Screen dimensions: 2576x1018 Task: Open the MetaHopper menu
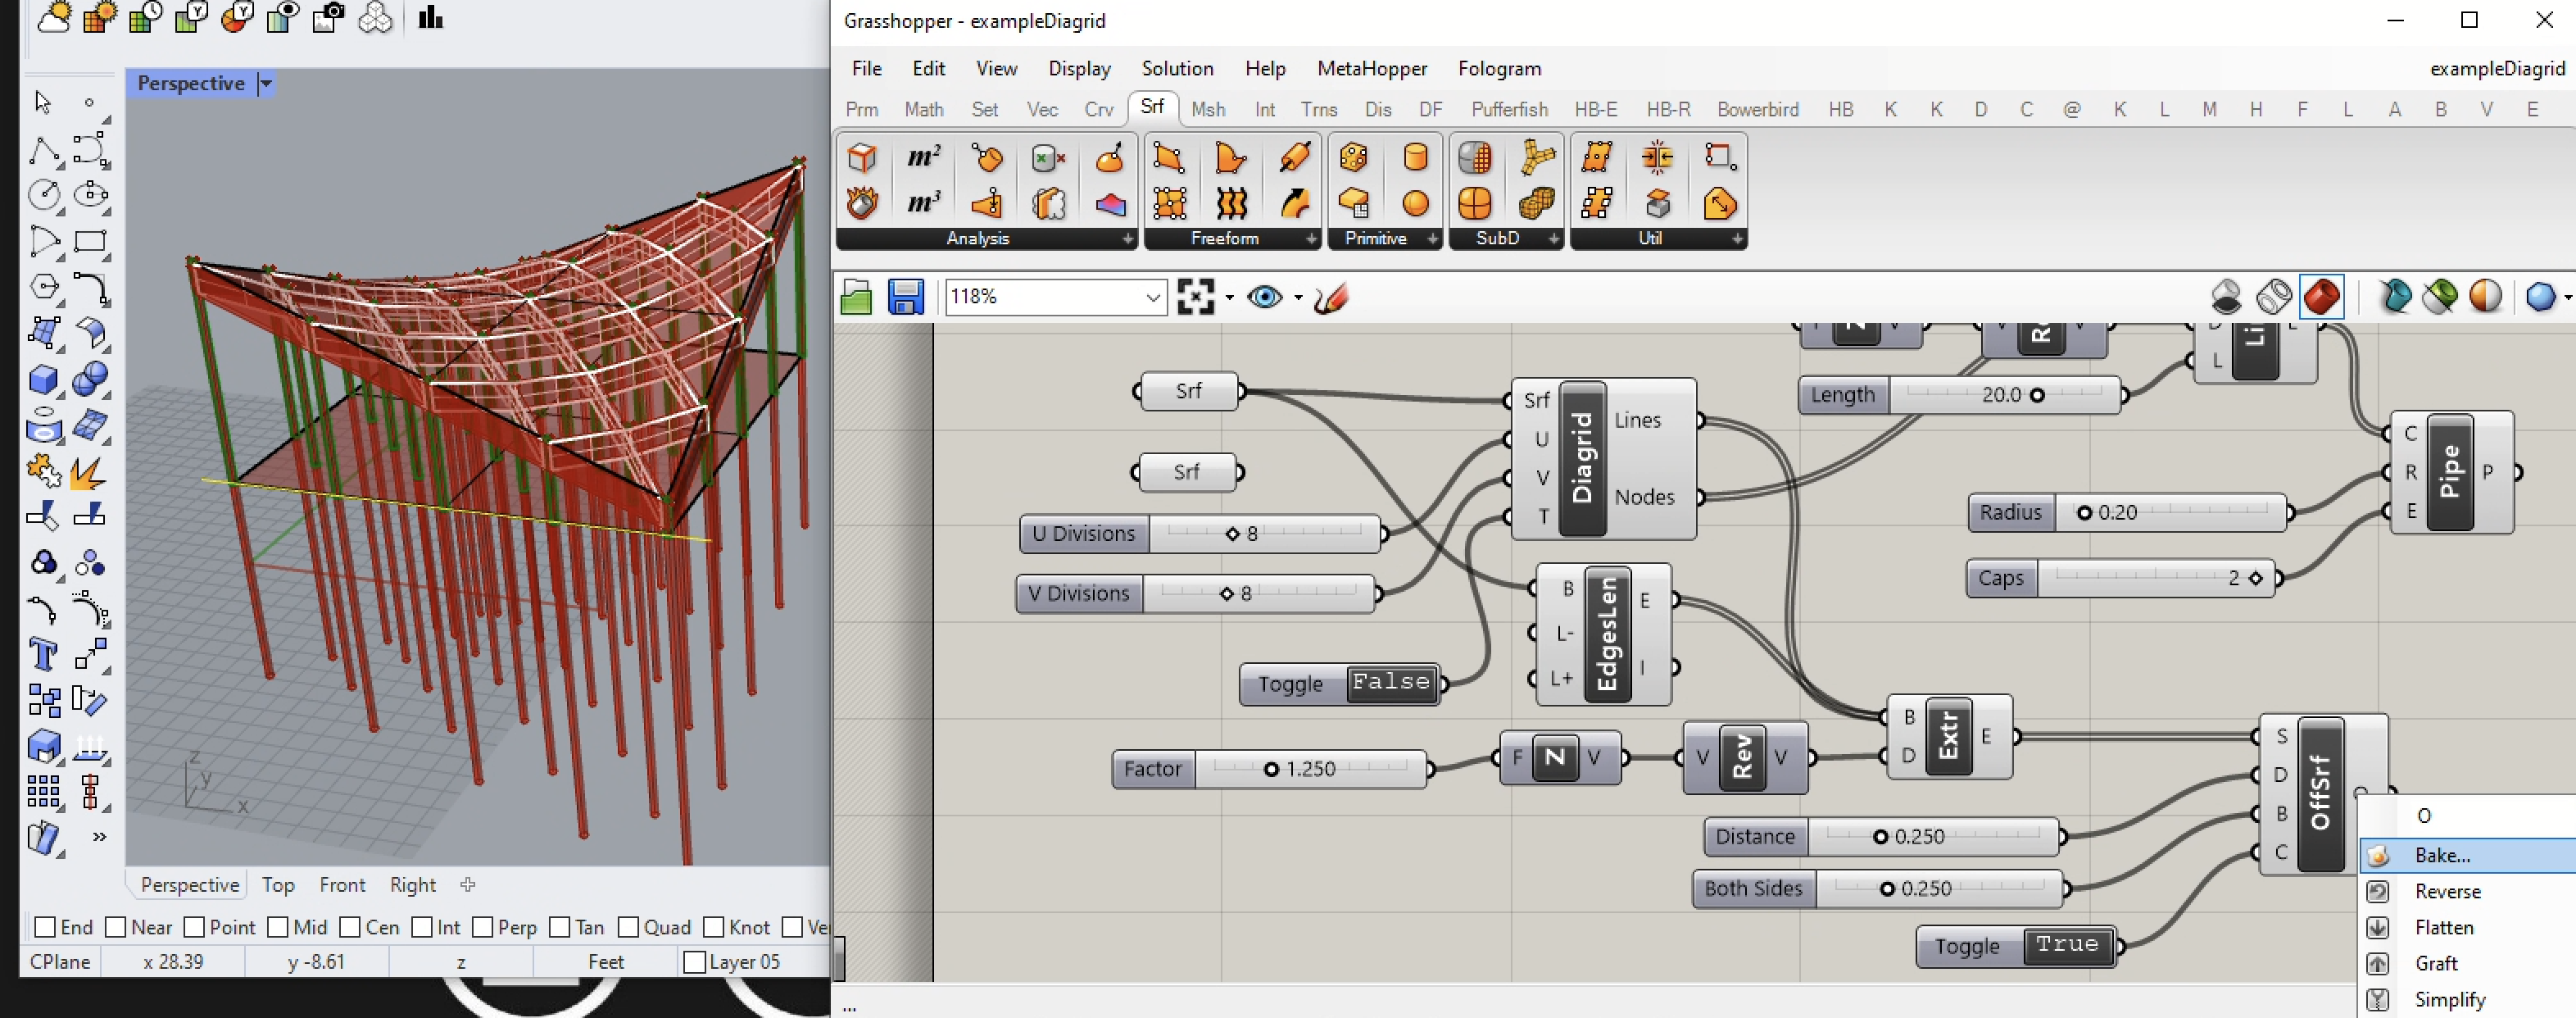1372,68
